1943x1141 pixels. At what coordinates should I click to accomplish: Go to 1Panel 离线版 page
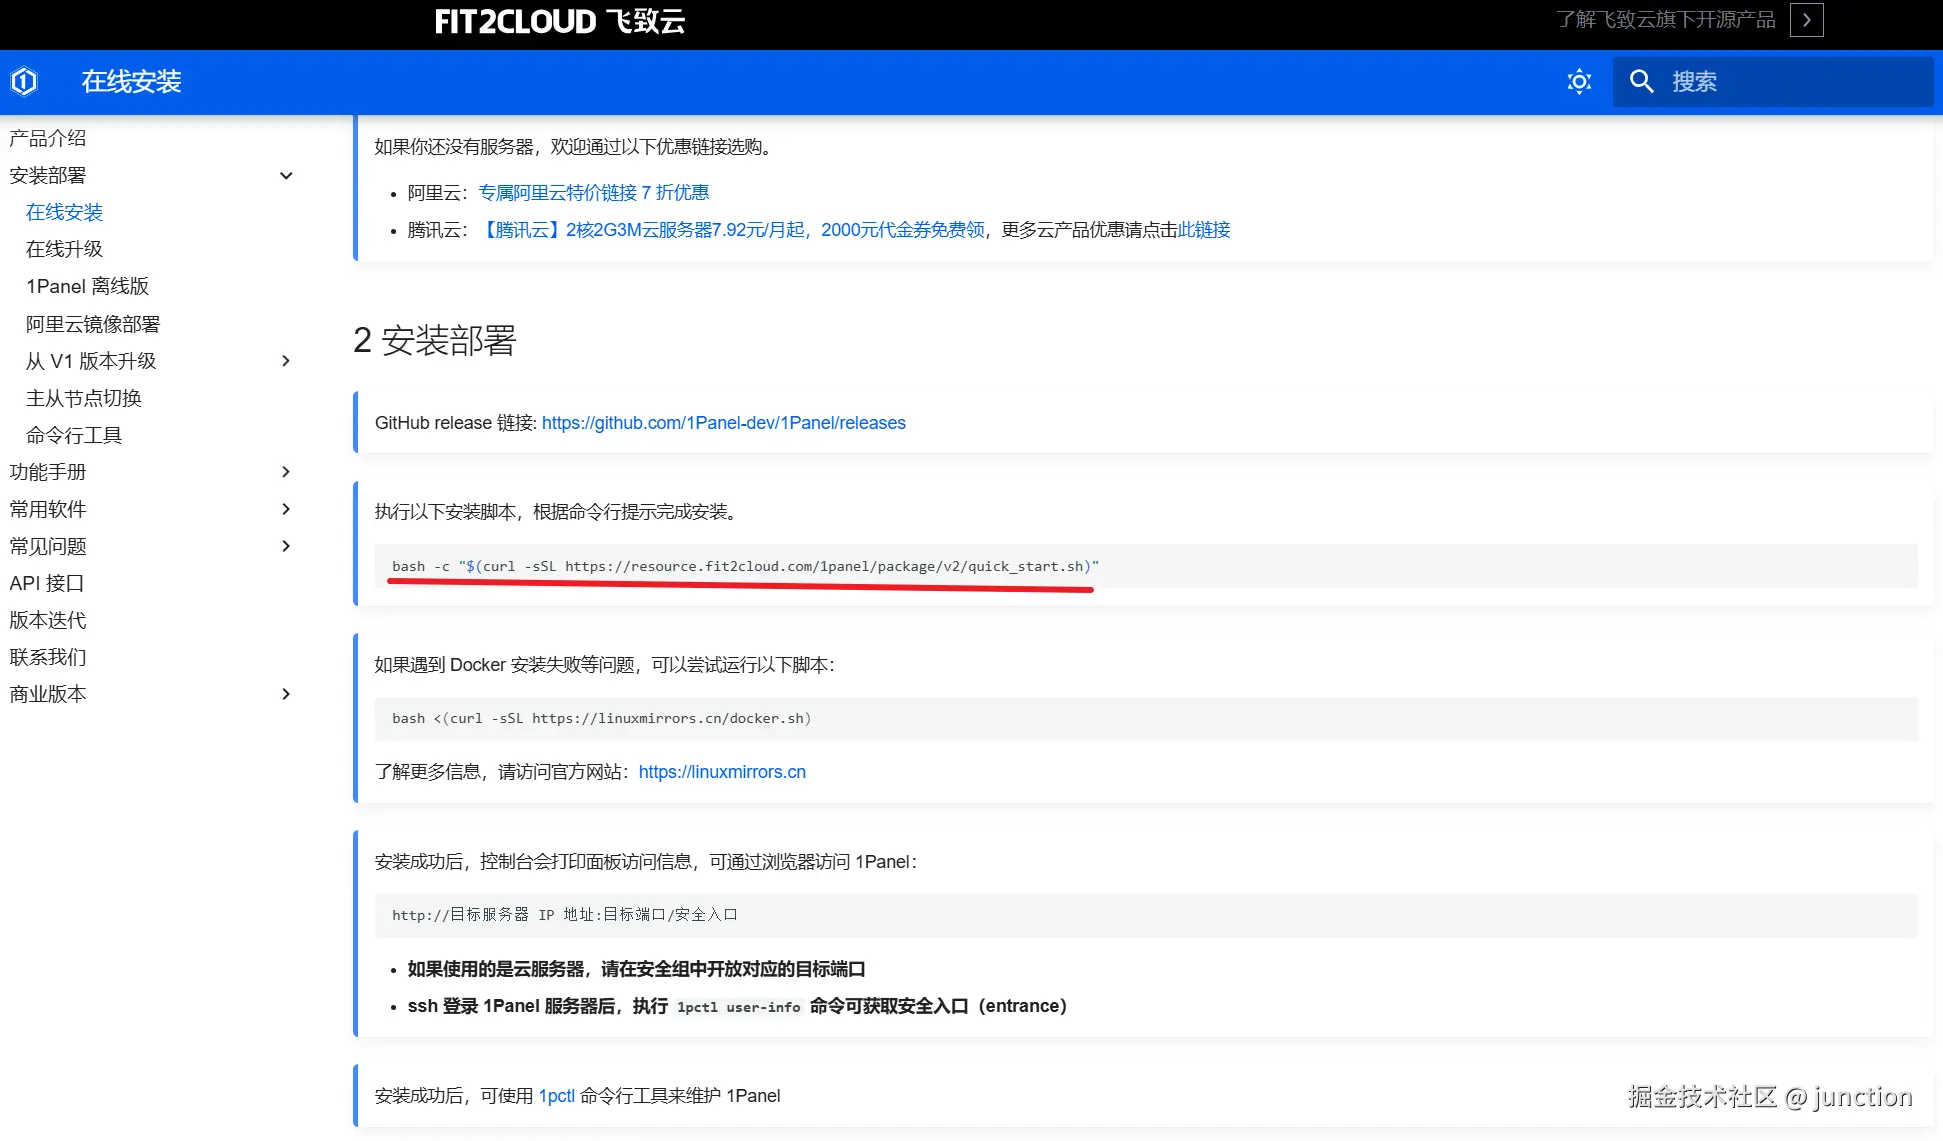(87, 287)
